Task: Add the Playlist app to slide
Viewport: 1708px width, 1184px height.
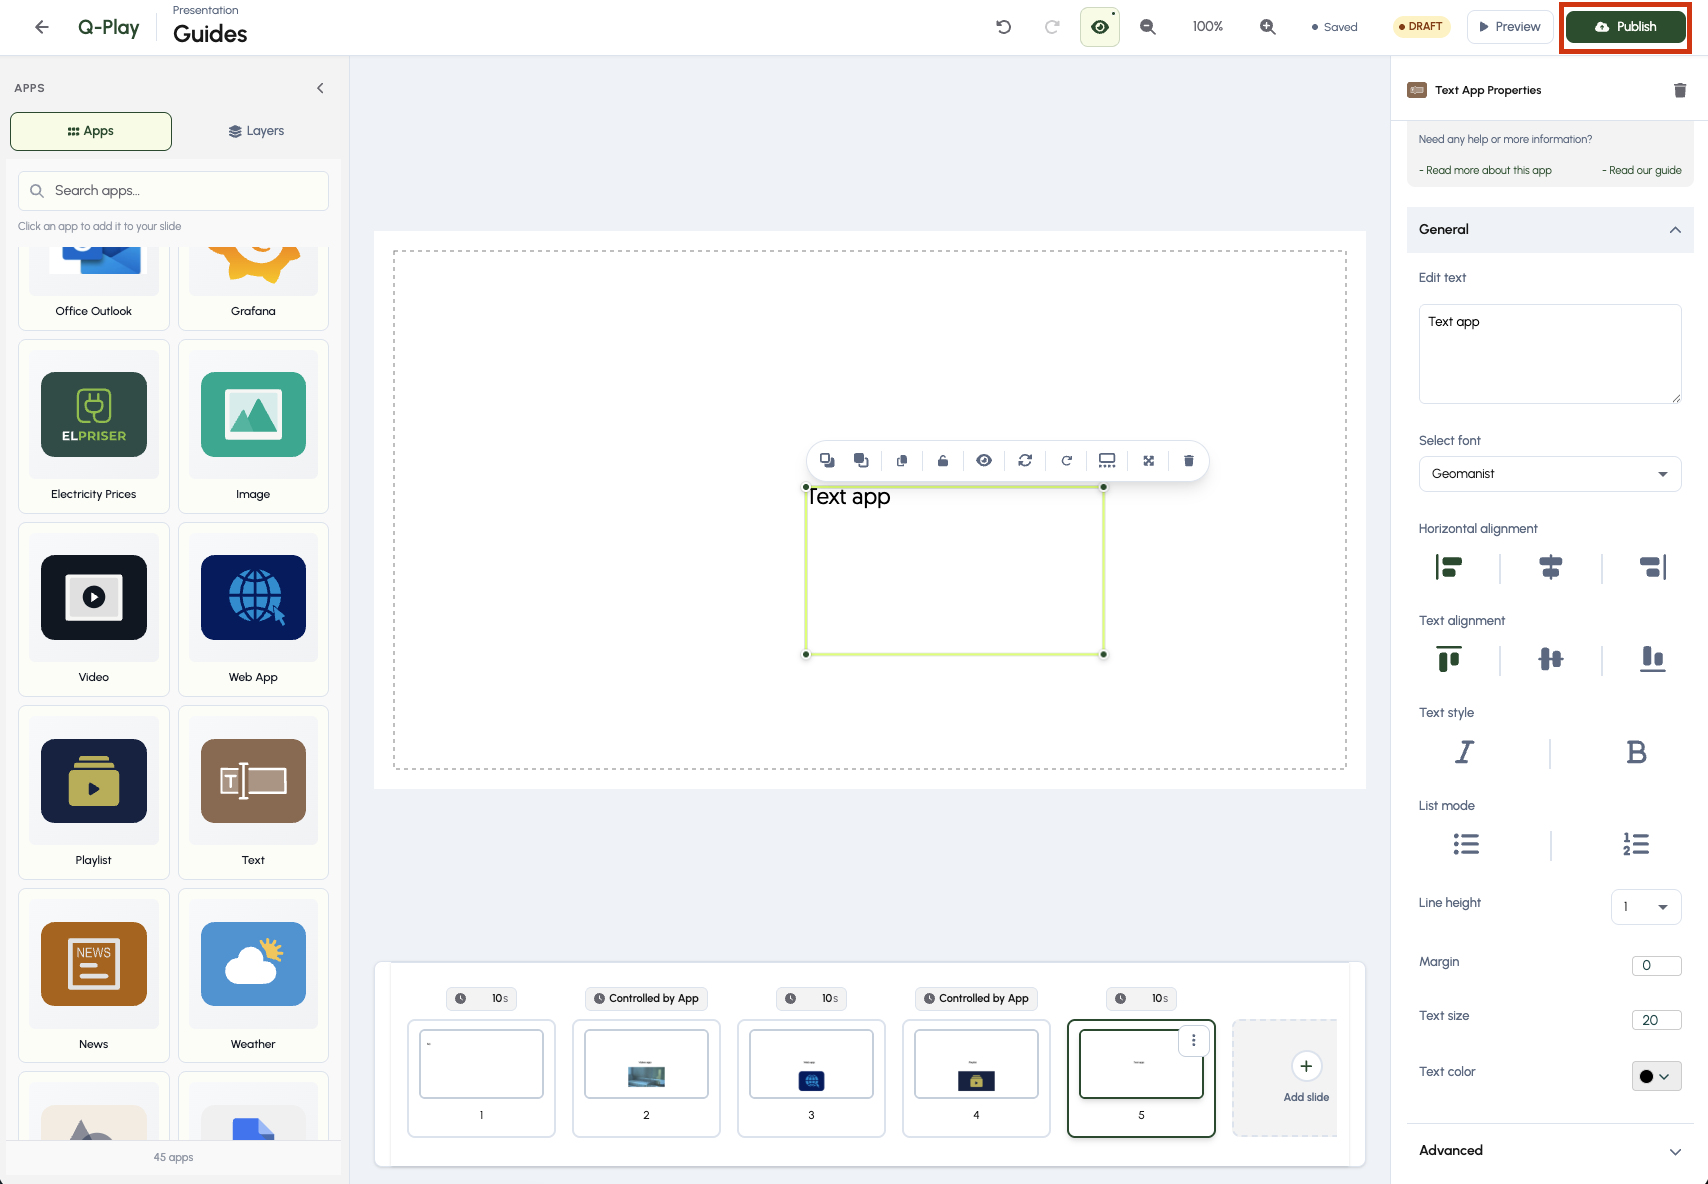Action: [94, 793]
